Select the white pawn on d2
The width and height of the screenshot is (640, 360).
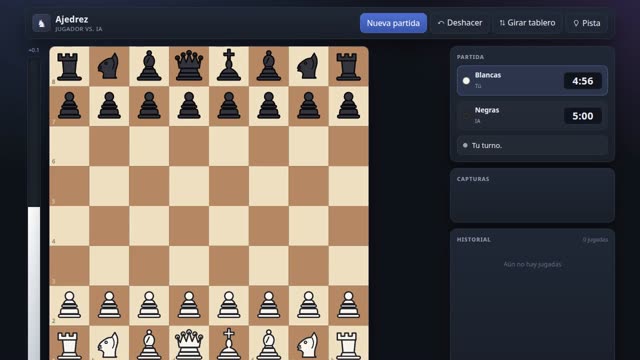click(189, 305)
